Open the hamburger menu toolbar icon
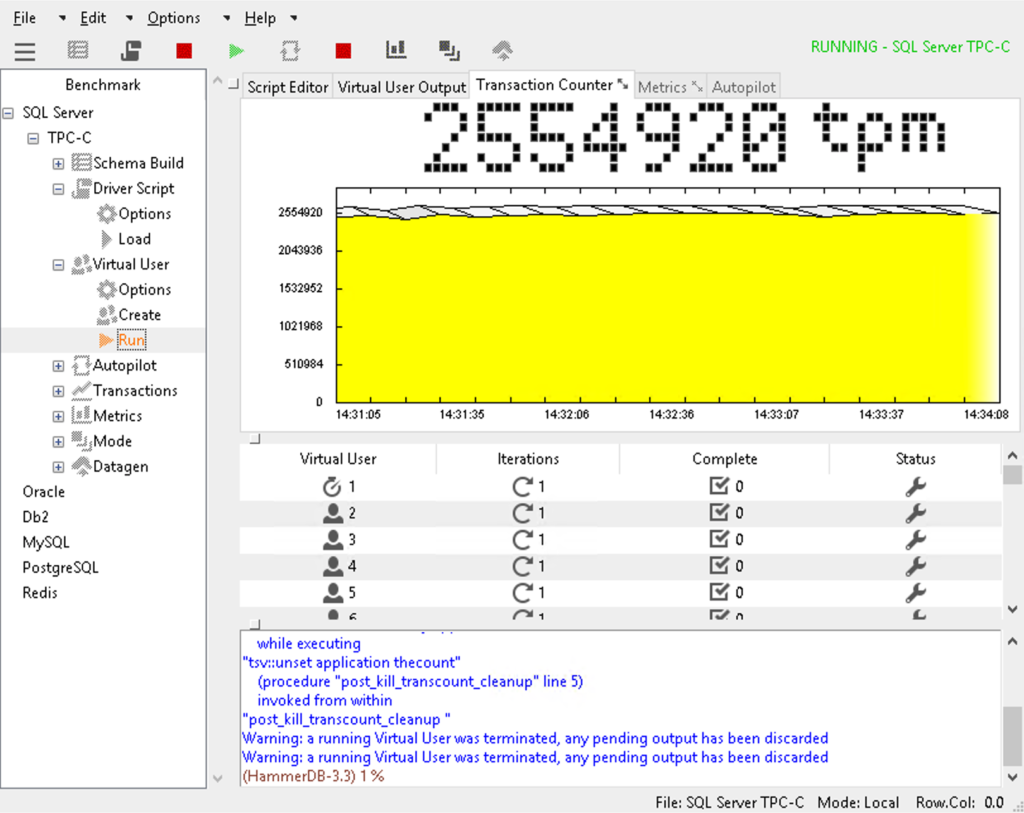The image size is (1024, 813). 25,51
